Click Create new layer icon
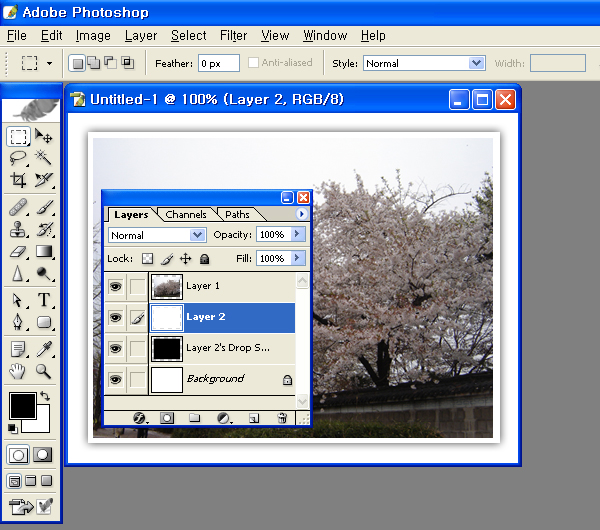 point(254,418)
